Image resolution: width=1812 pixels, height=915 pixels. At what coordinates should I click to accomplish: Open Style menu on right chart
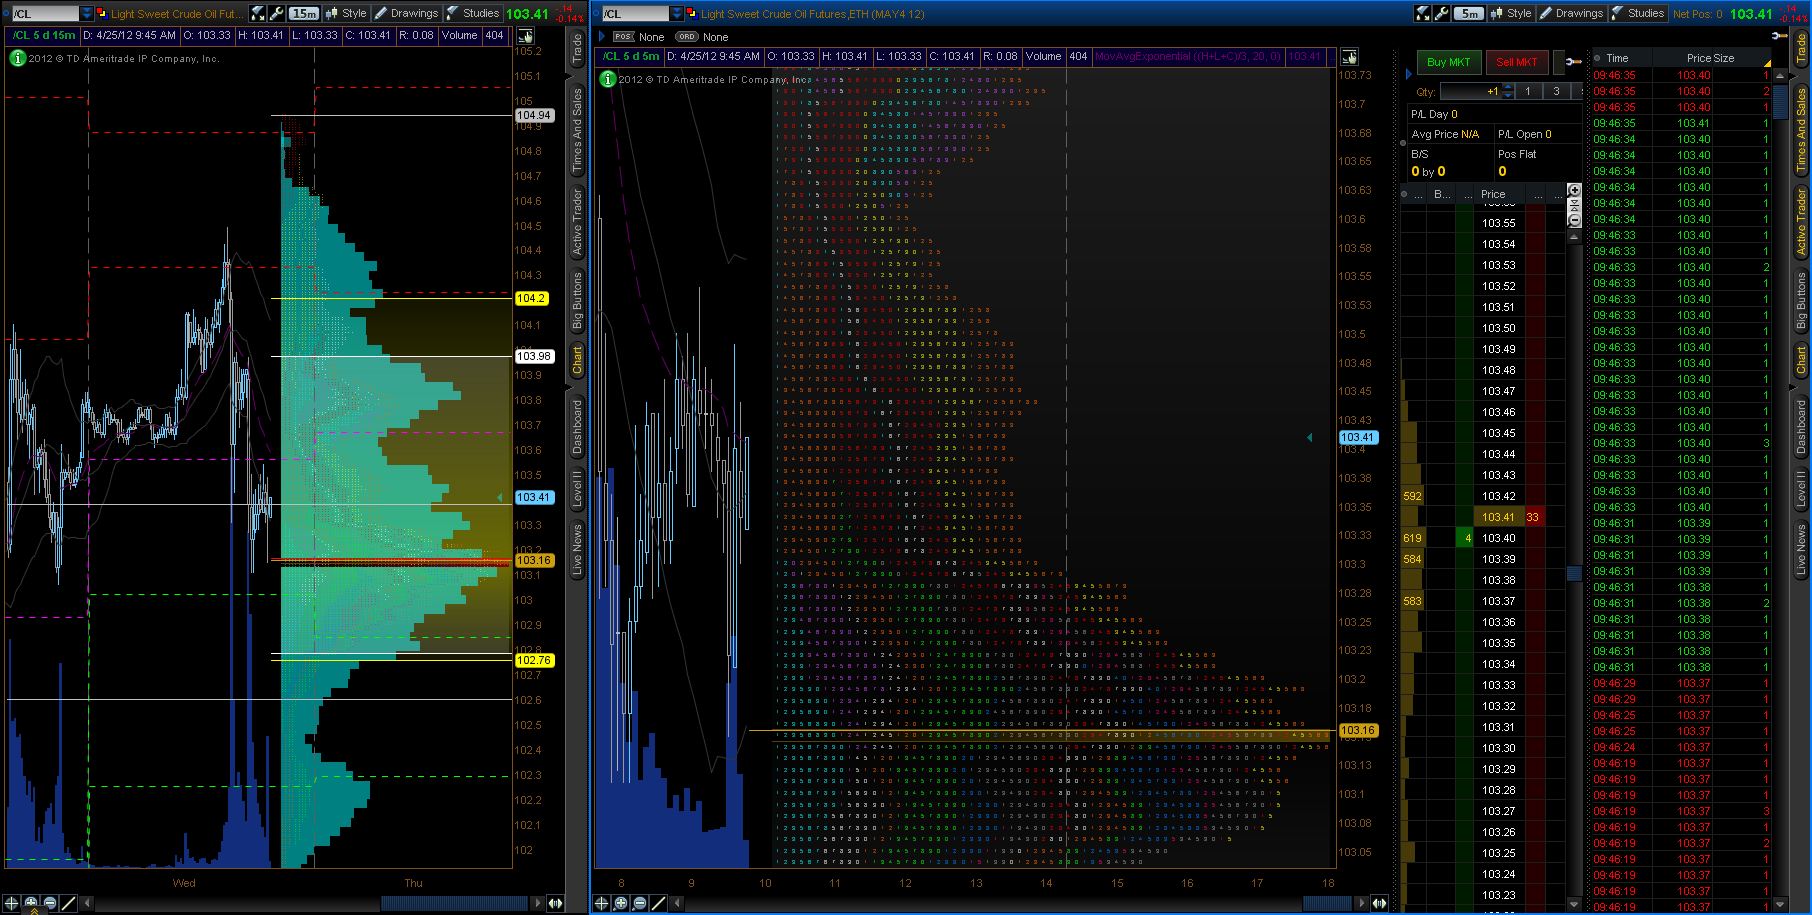tap(1511, 13)
